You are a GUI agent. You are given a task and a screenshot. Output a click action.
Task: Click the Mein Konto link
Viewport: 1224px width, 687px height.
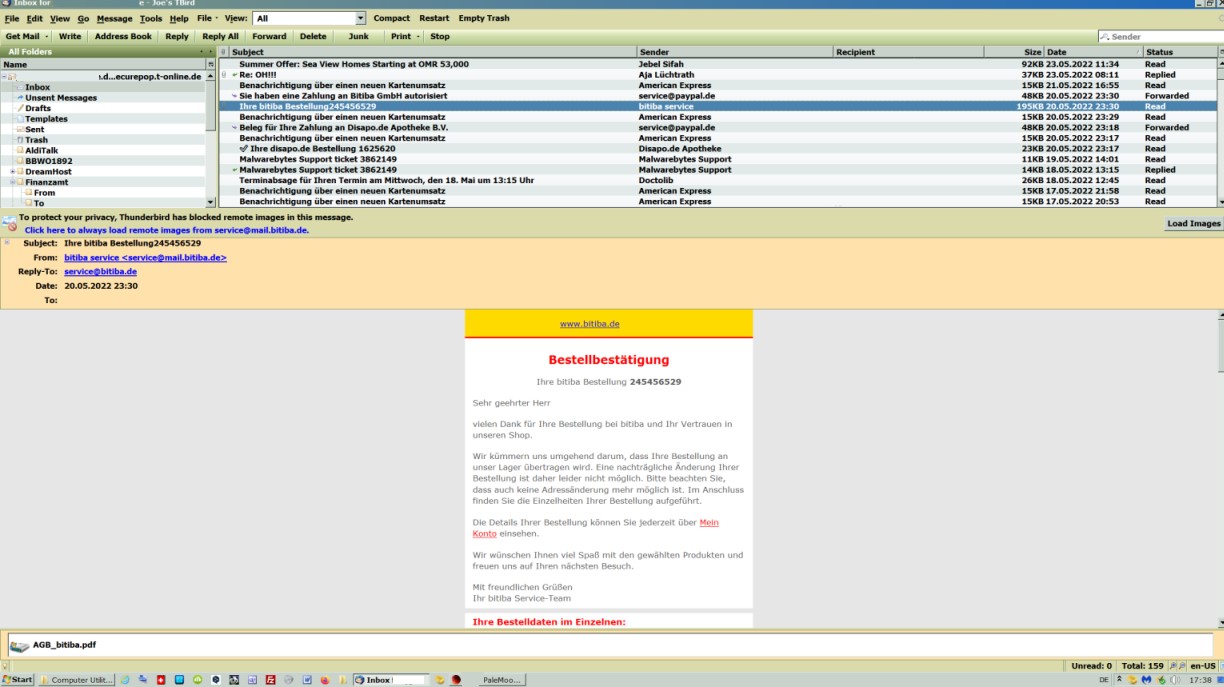(596, 528)
